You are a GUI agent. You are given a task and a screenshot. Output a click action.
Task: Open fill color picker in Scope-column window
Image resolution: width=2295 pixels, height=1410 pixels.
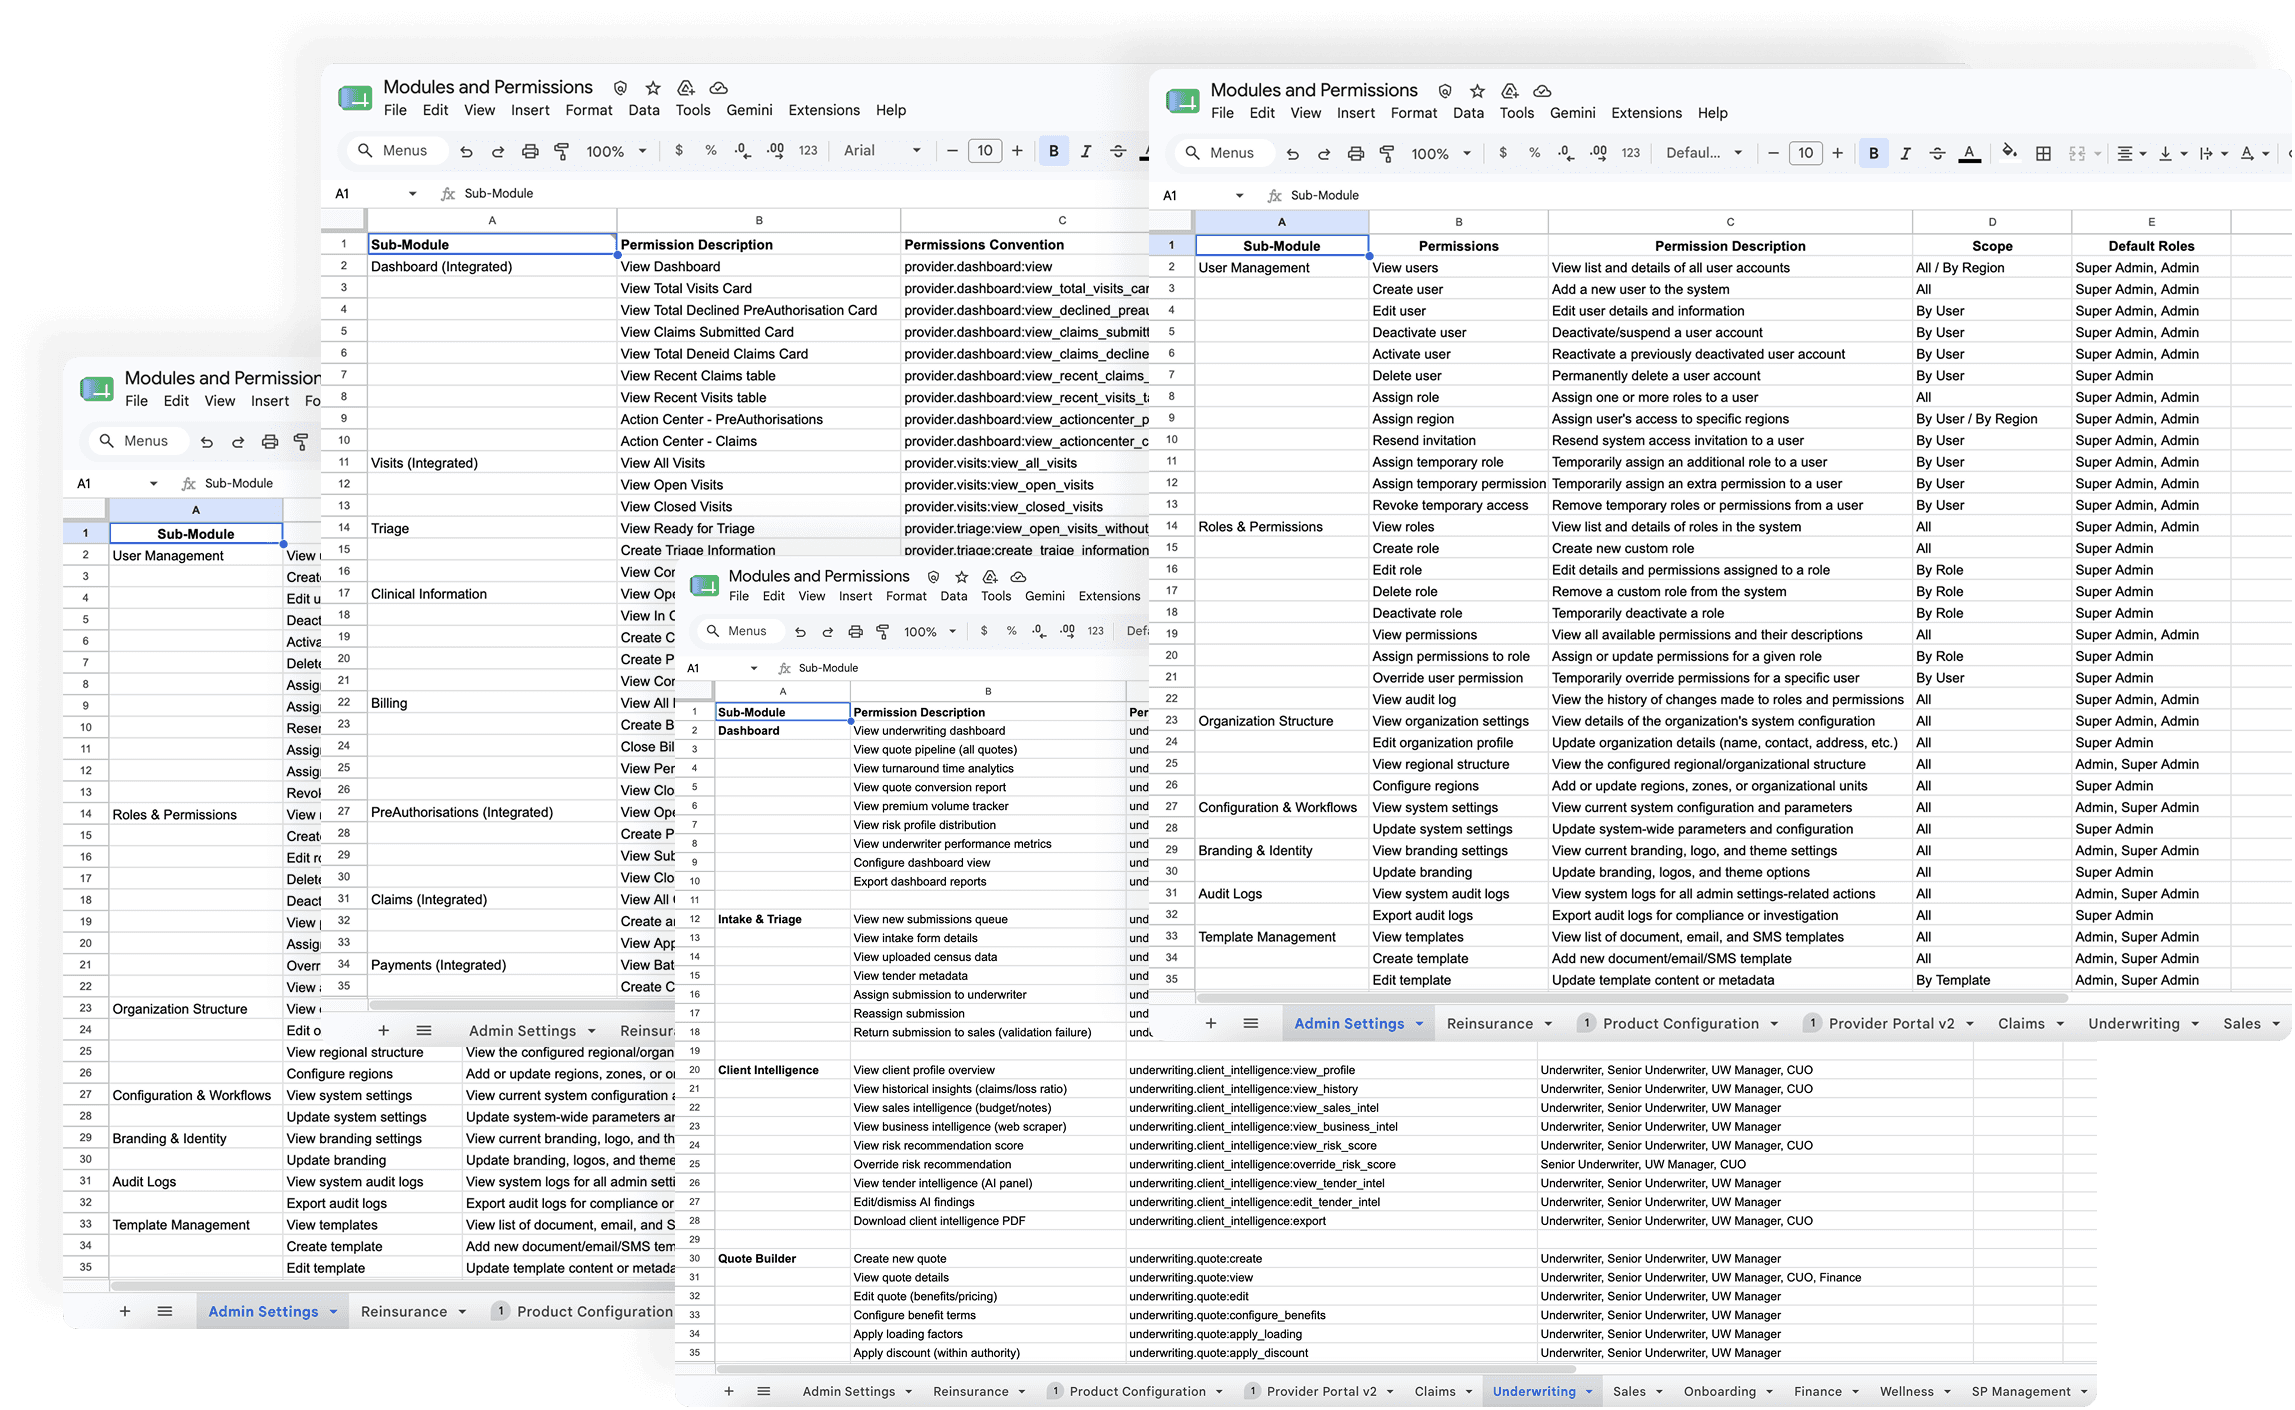click(2009, 153)
